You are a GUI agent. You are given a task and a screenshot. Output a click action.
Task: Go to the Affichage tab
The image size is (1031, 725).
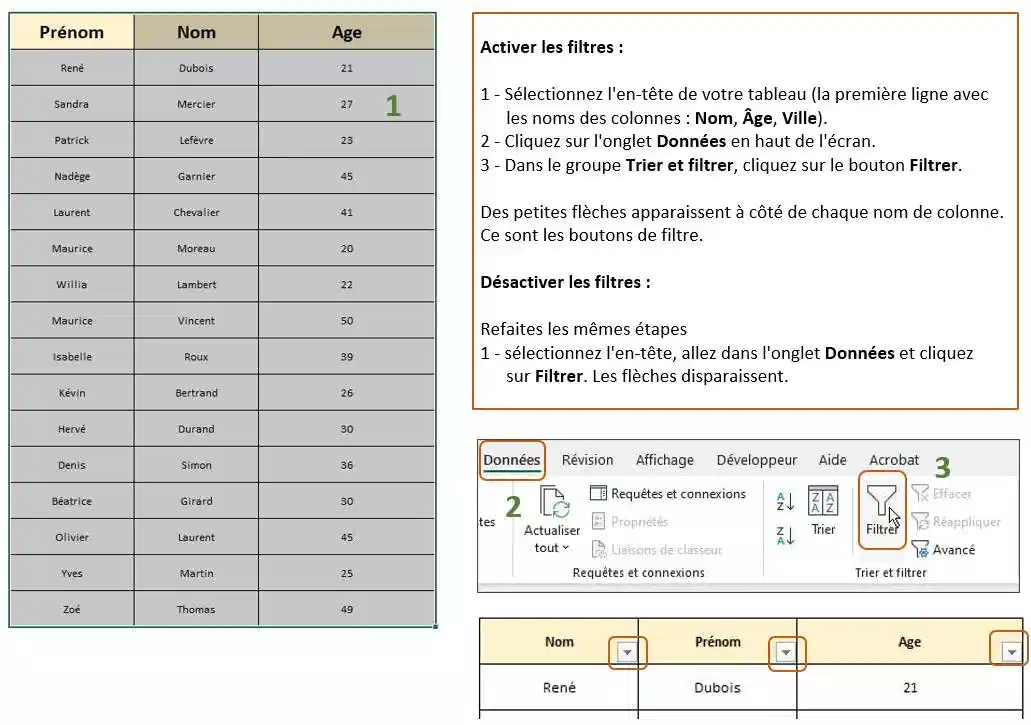[664, 460]
